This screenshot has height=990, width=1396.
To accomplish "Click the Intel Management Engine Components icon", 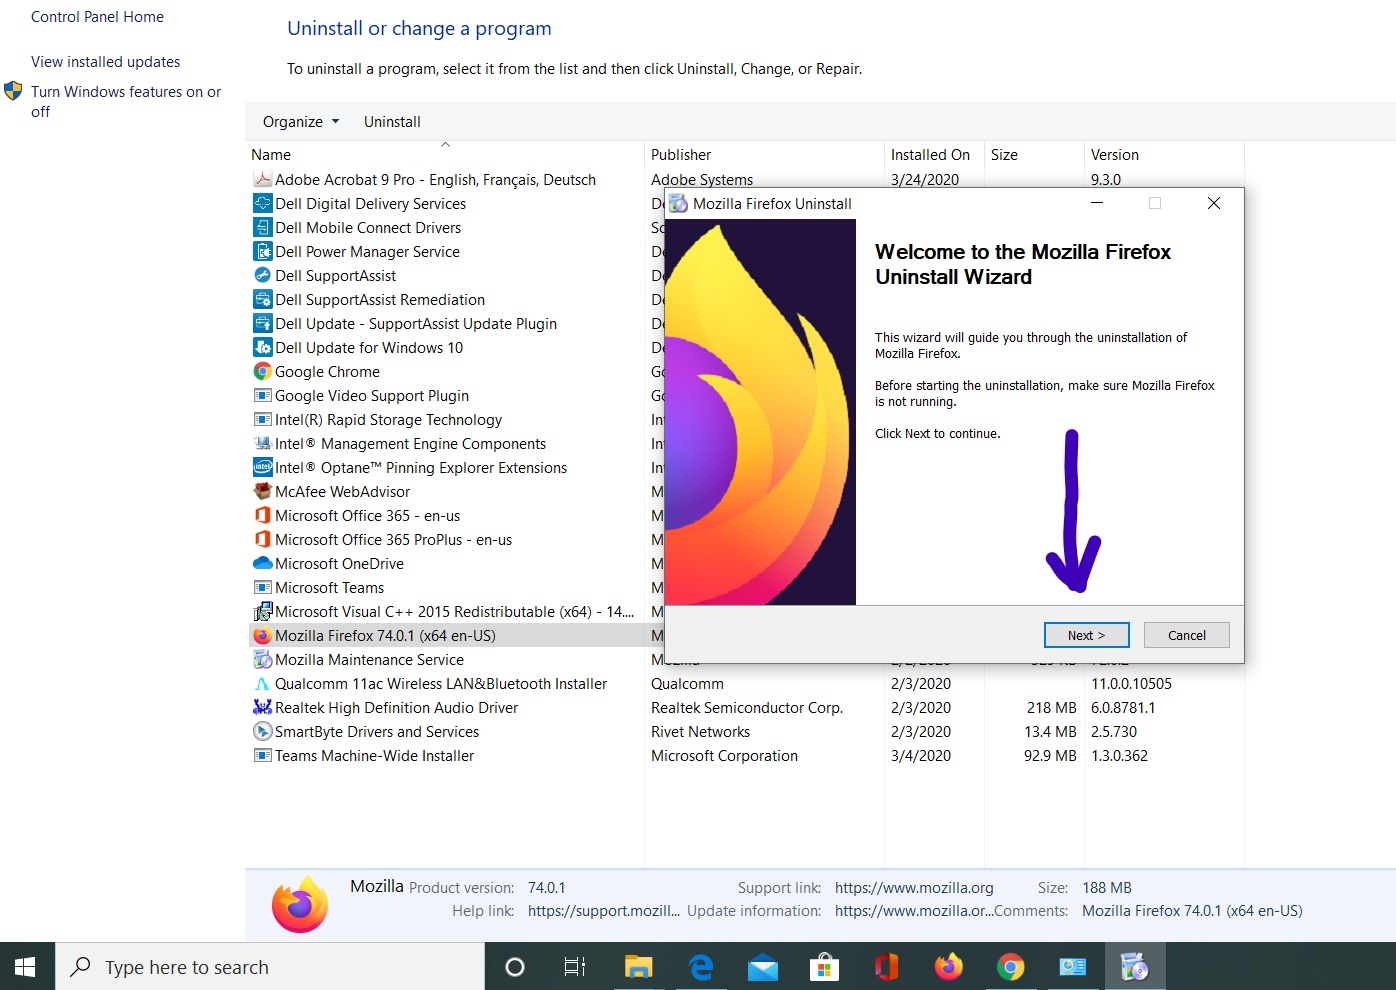I will tap(263, 443).
